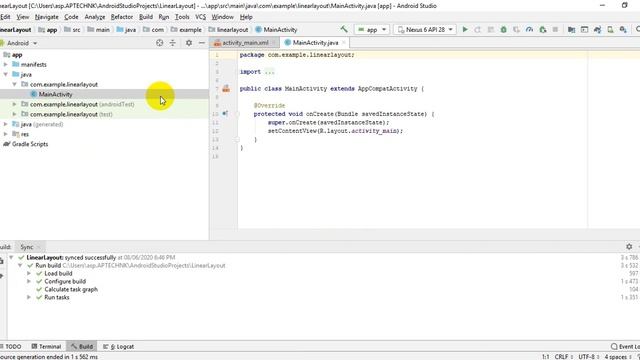Viewport: 640px width, 360px height.
Task: Click the linearlayout breadcrumb in navigation bar
Action: point(228,29)
